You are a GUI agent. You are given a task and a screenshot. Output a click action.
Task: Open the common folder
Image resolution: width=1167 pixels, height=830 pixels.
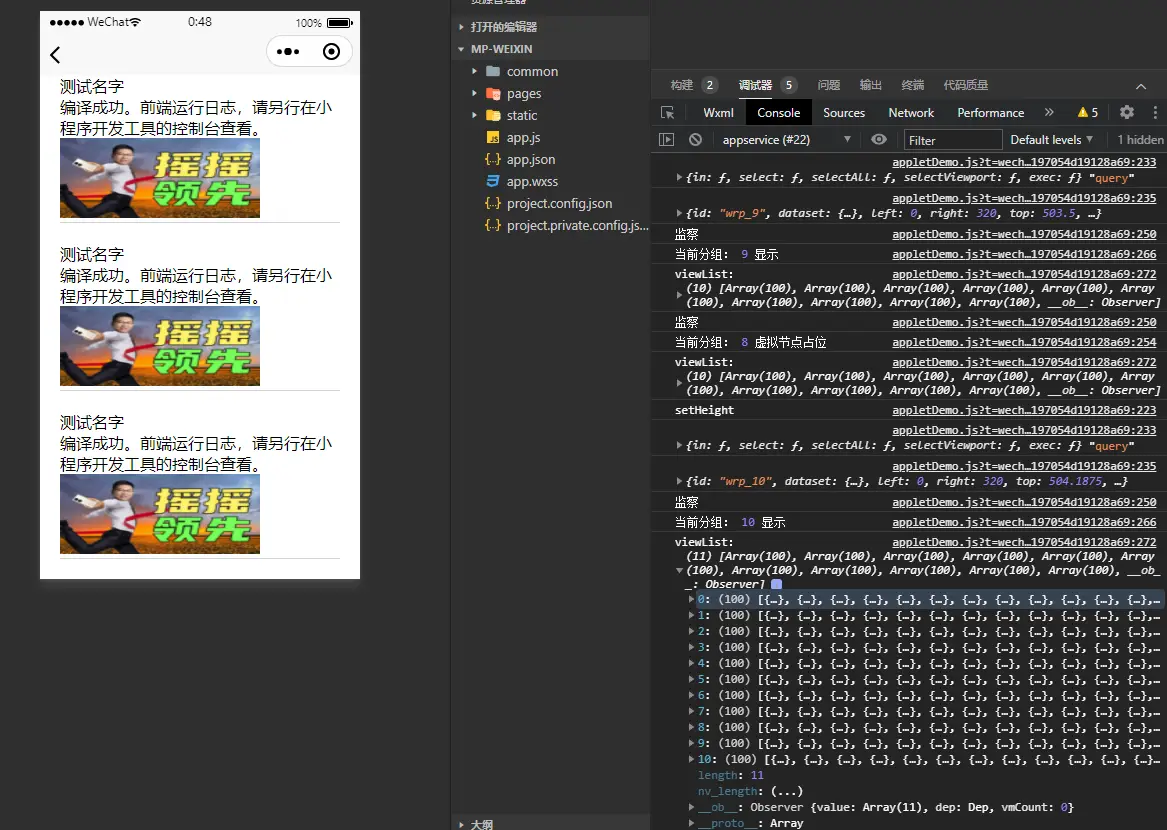[x=532, y=71]
